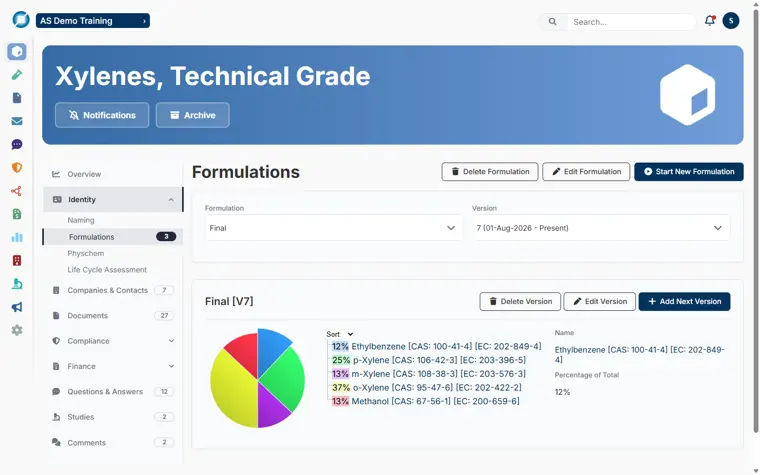The height and width of the screenshot is (475, 760).
Task: Click the app logo at top left
Action: coord(21,20)
